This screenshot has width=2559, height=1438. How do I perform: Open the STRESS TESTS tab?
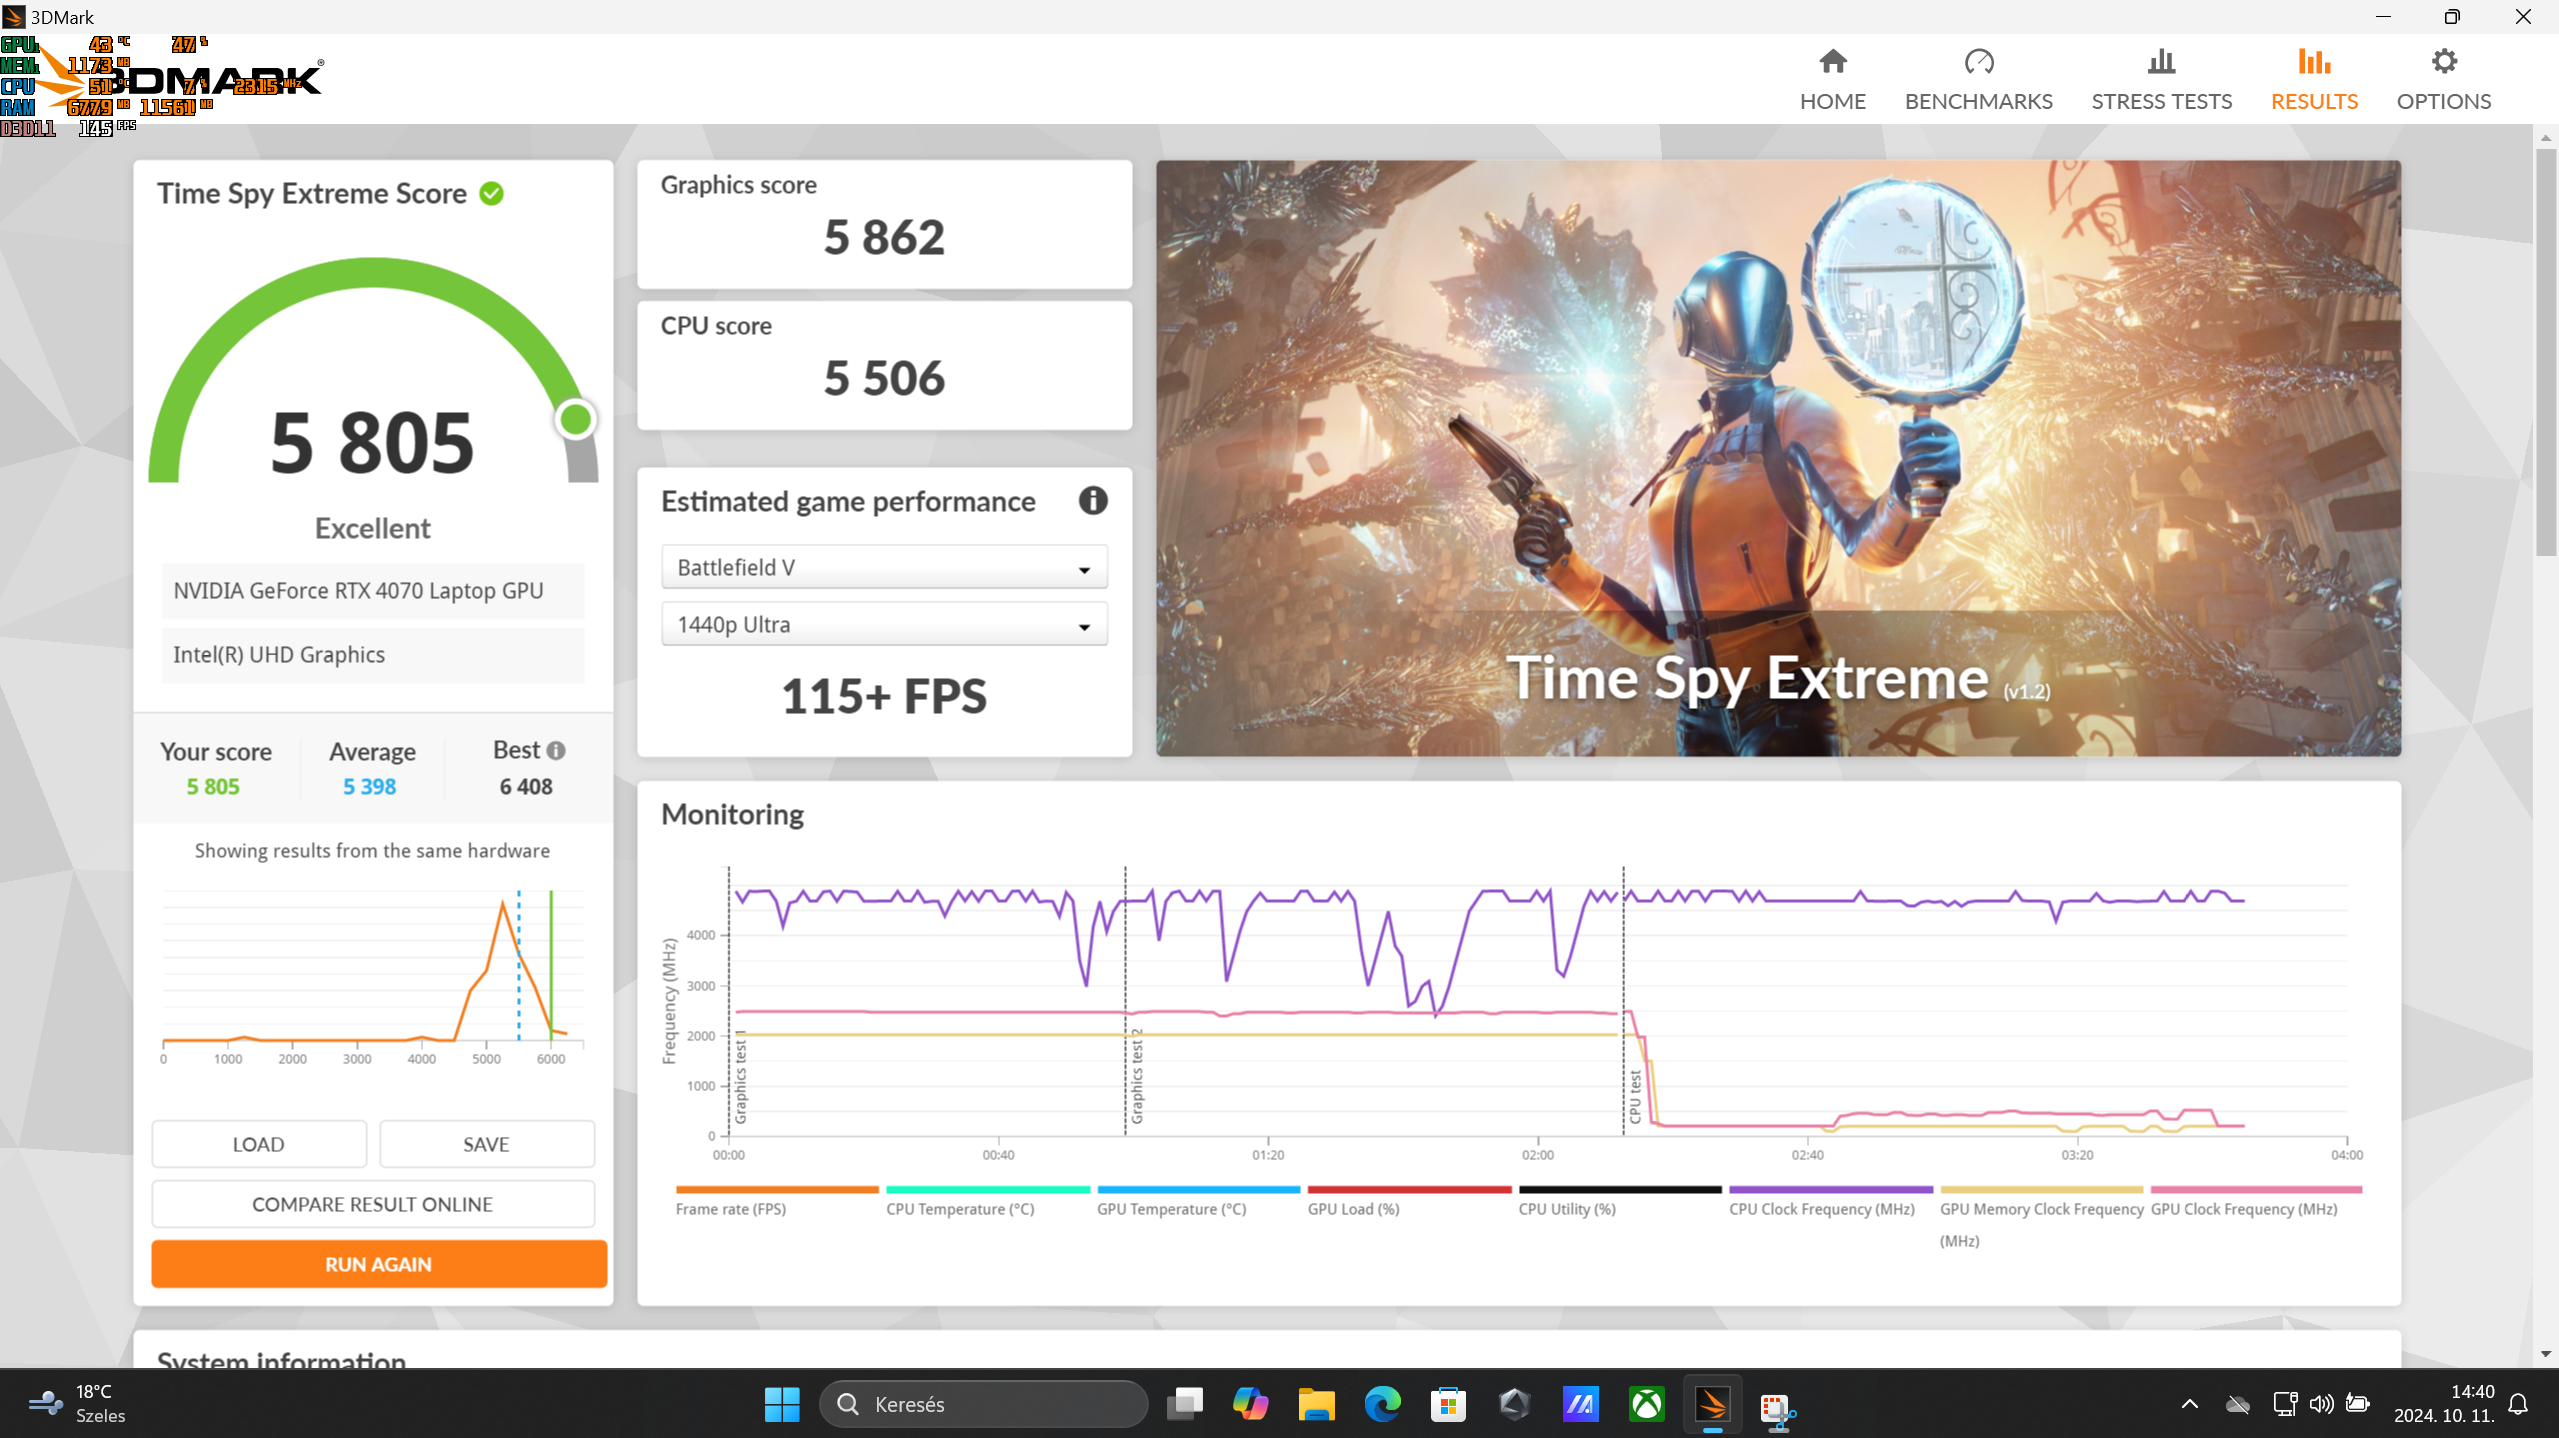coord(2161,80)
